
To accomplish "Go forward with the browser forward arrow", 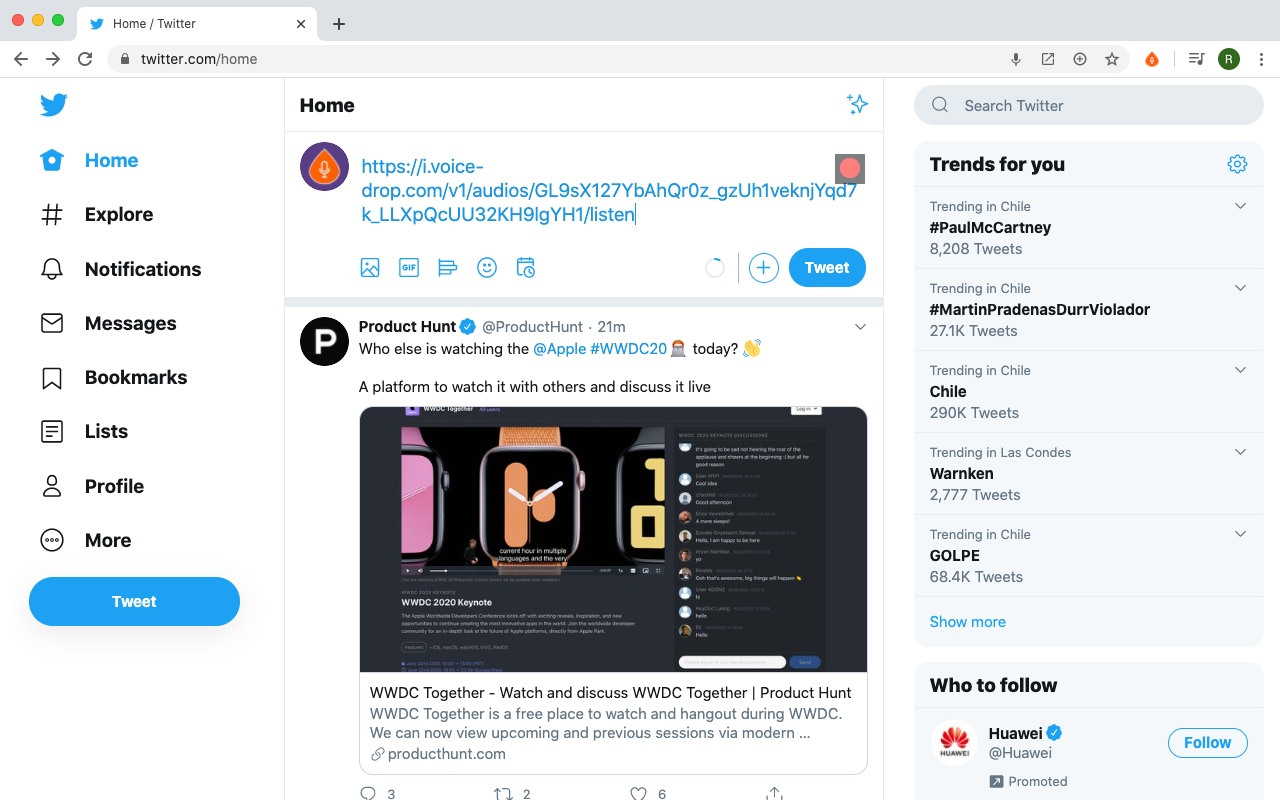I will pos(53,59).
